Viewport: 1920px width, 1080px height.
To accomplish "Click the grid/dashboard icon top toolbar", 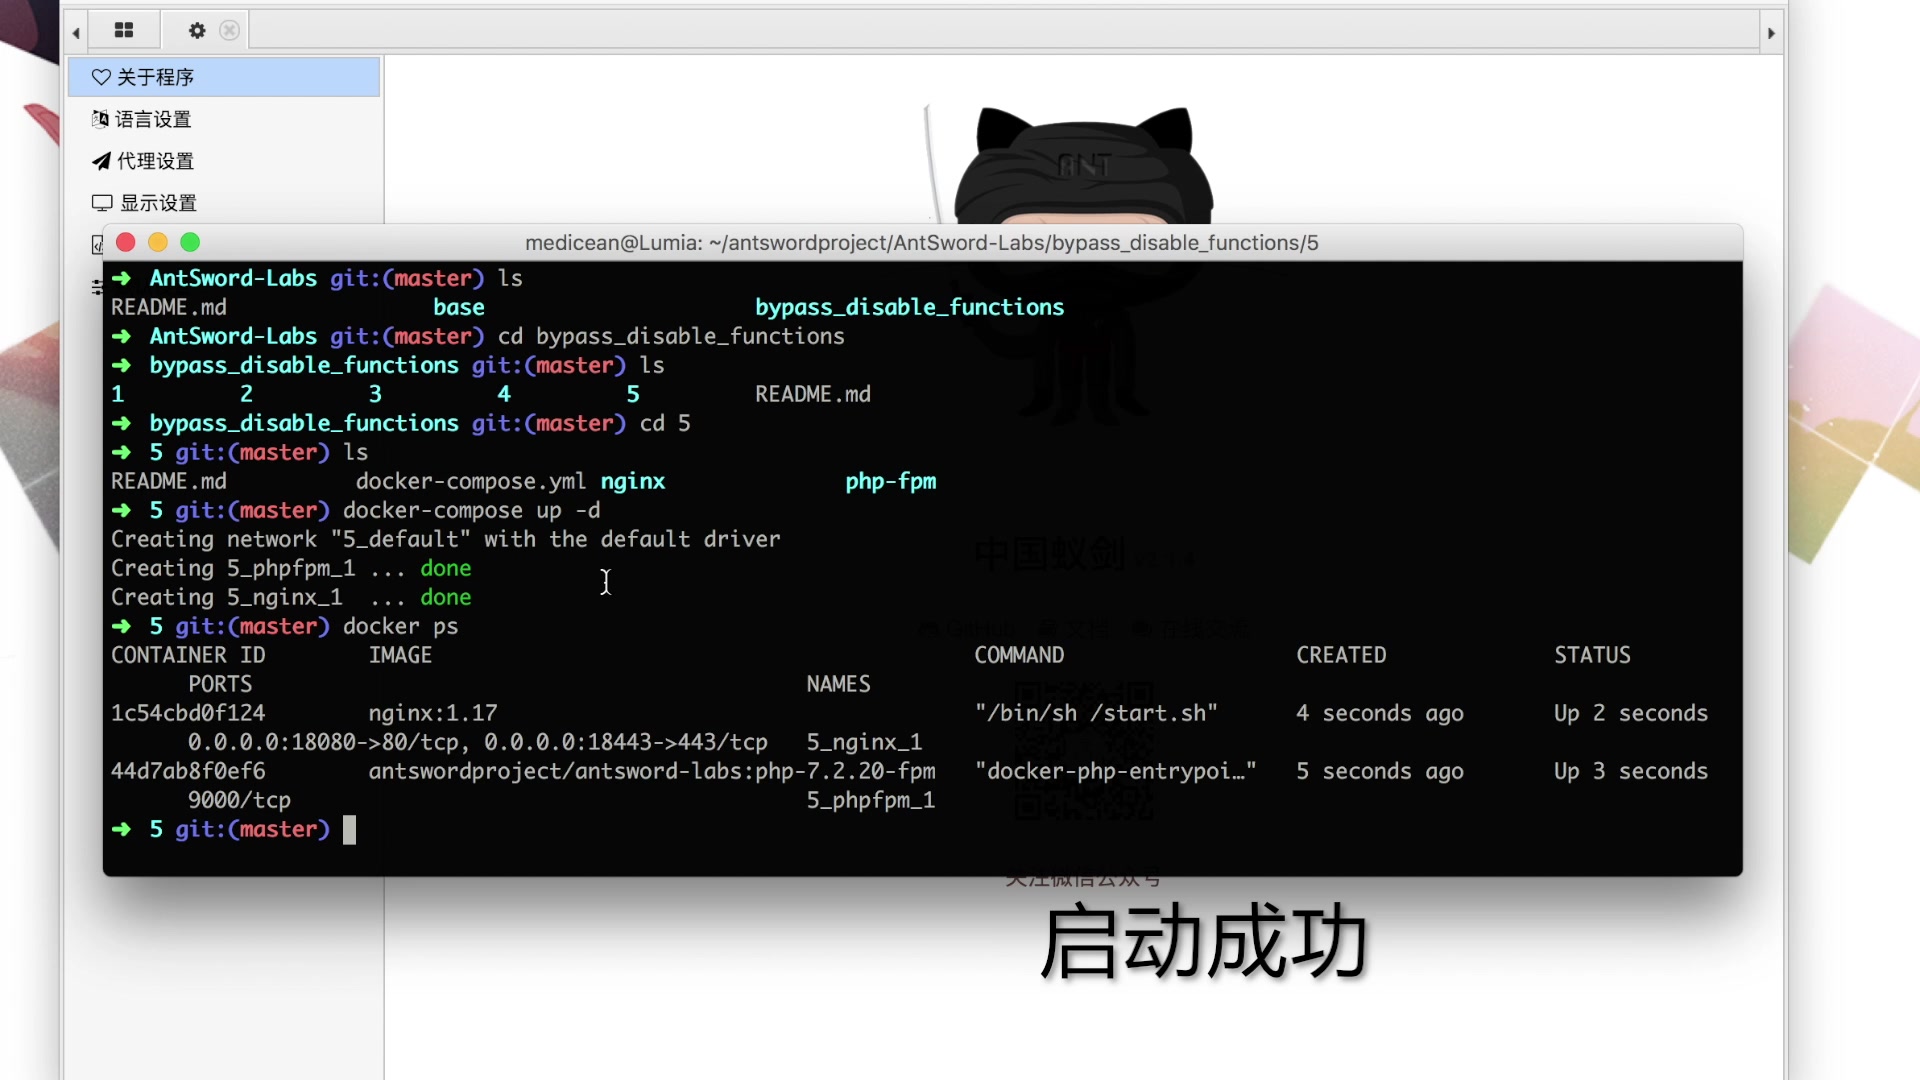I will 124,29.
